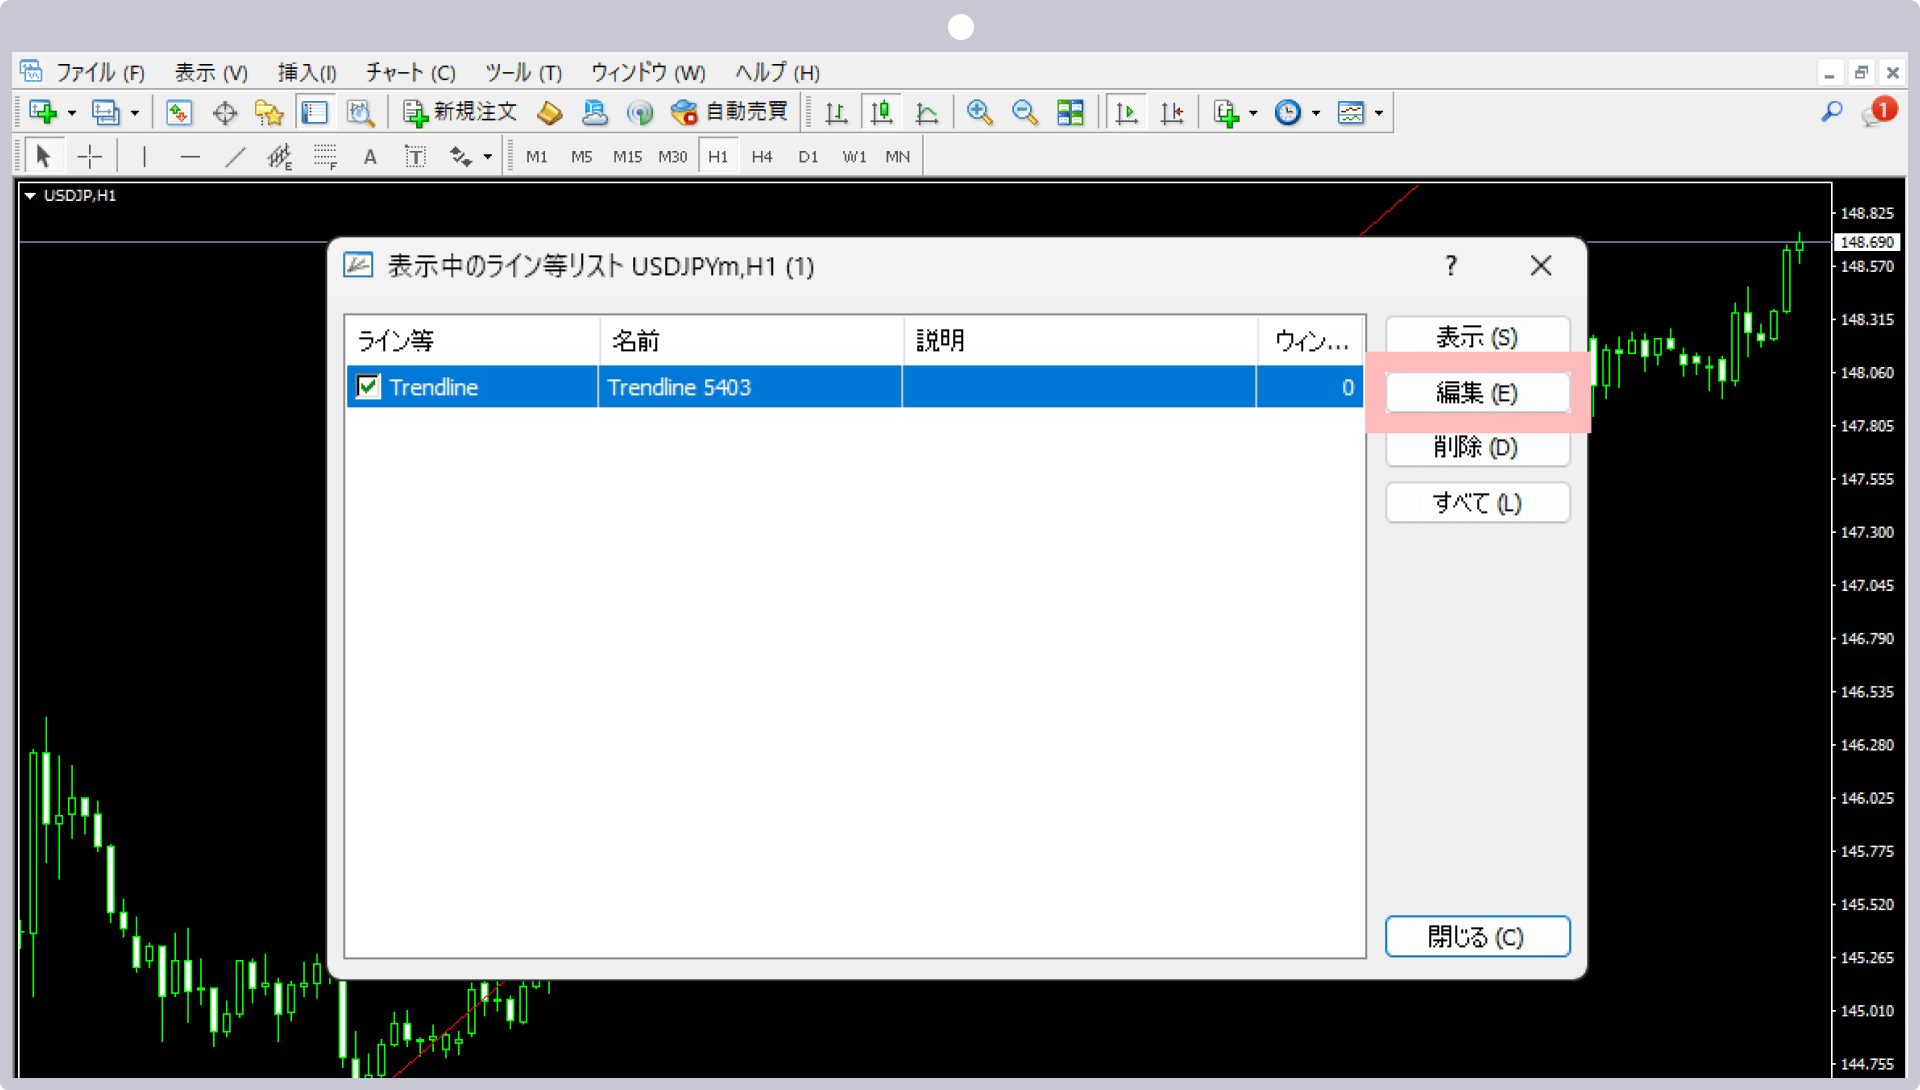The image size is (1920, 1090).
Task: Click the dialog help question mark
Action: point(1451,265)
